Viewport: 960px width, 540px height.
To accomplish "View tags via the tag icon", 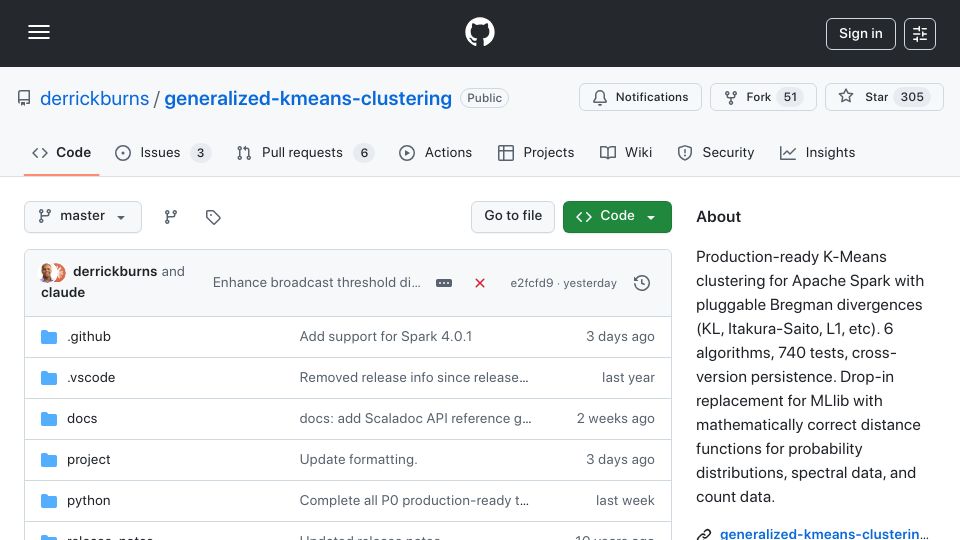I will pyautogui.click(x=213, y=217).
